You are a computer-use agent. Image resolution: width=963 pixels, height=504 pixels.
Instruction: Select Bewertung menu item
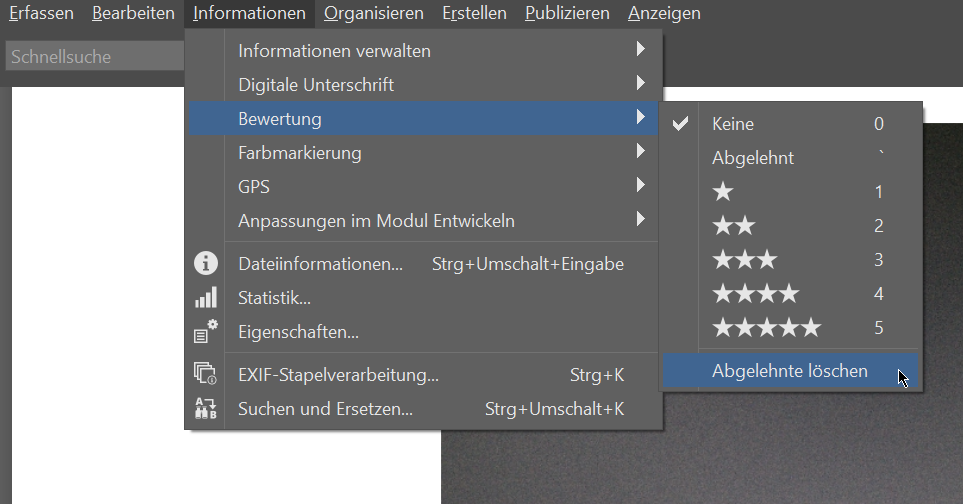coord(424,118)
